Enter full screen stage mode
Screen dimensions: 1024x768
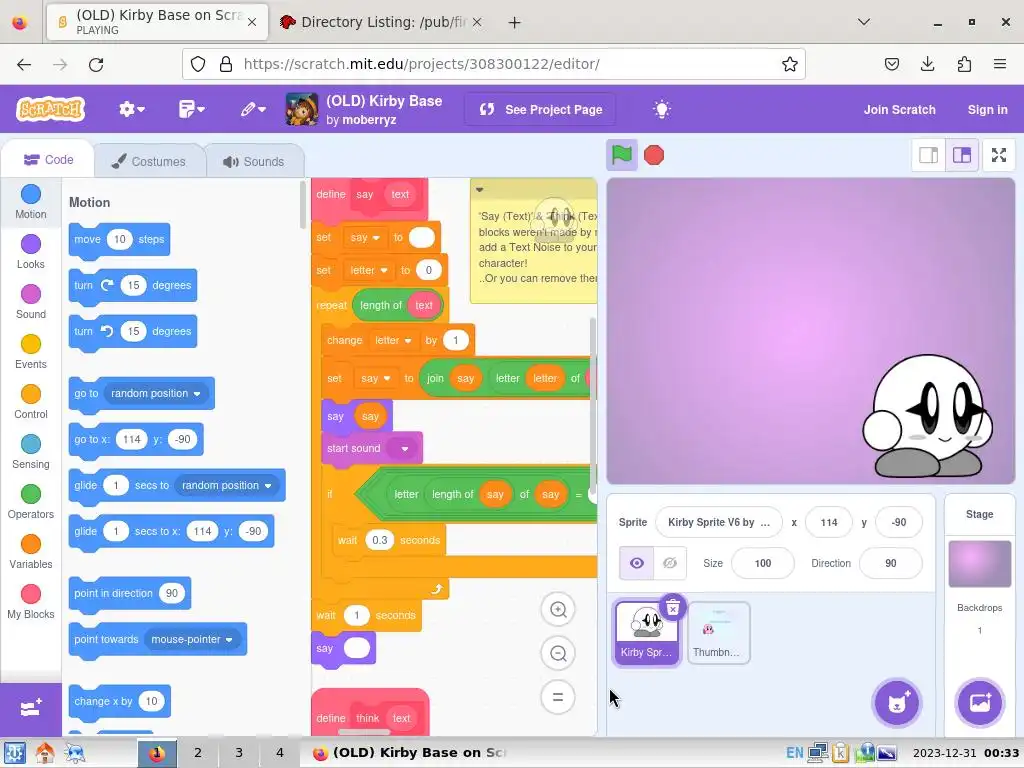tap(999, 155)
